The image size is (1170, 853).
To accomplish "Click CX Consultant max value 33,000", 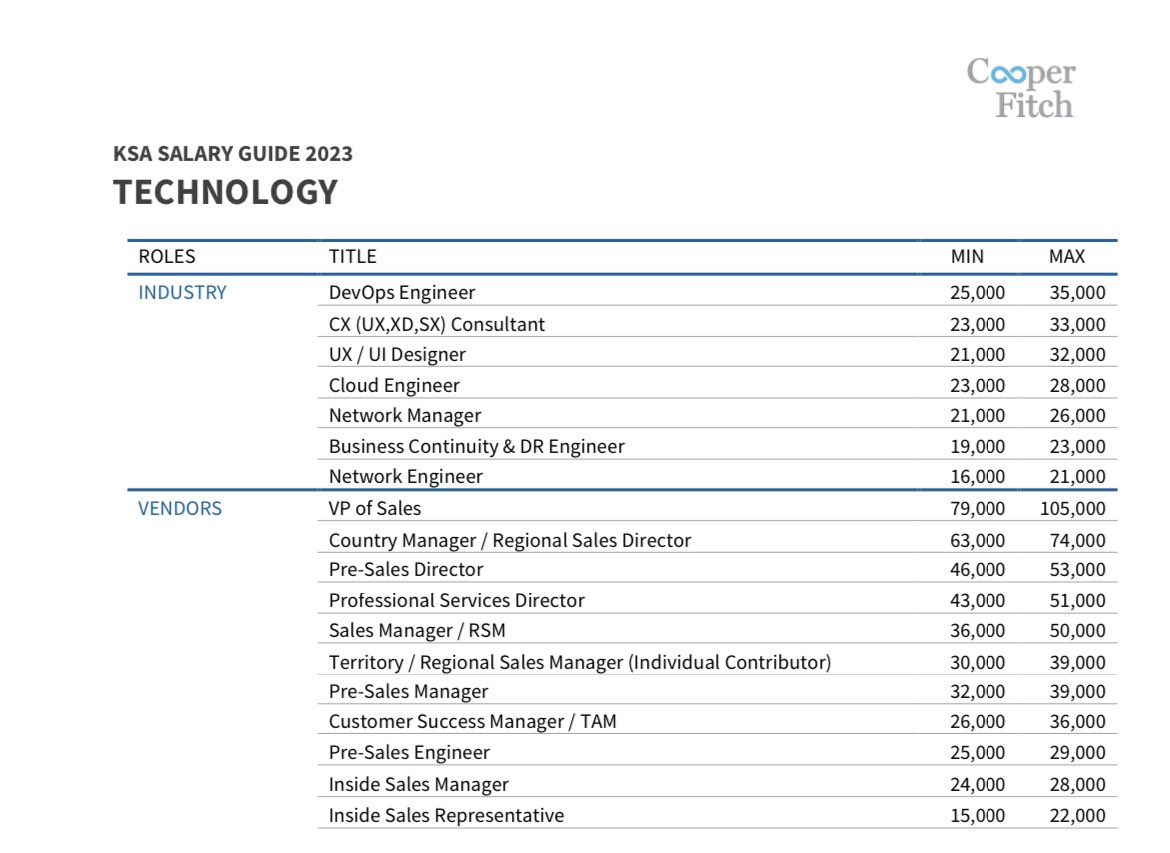I will coord(1077,325).
